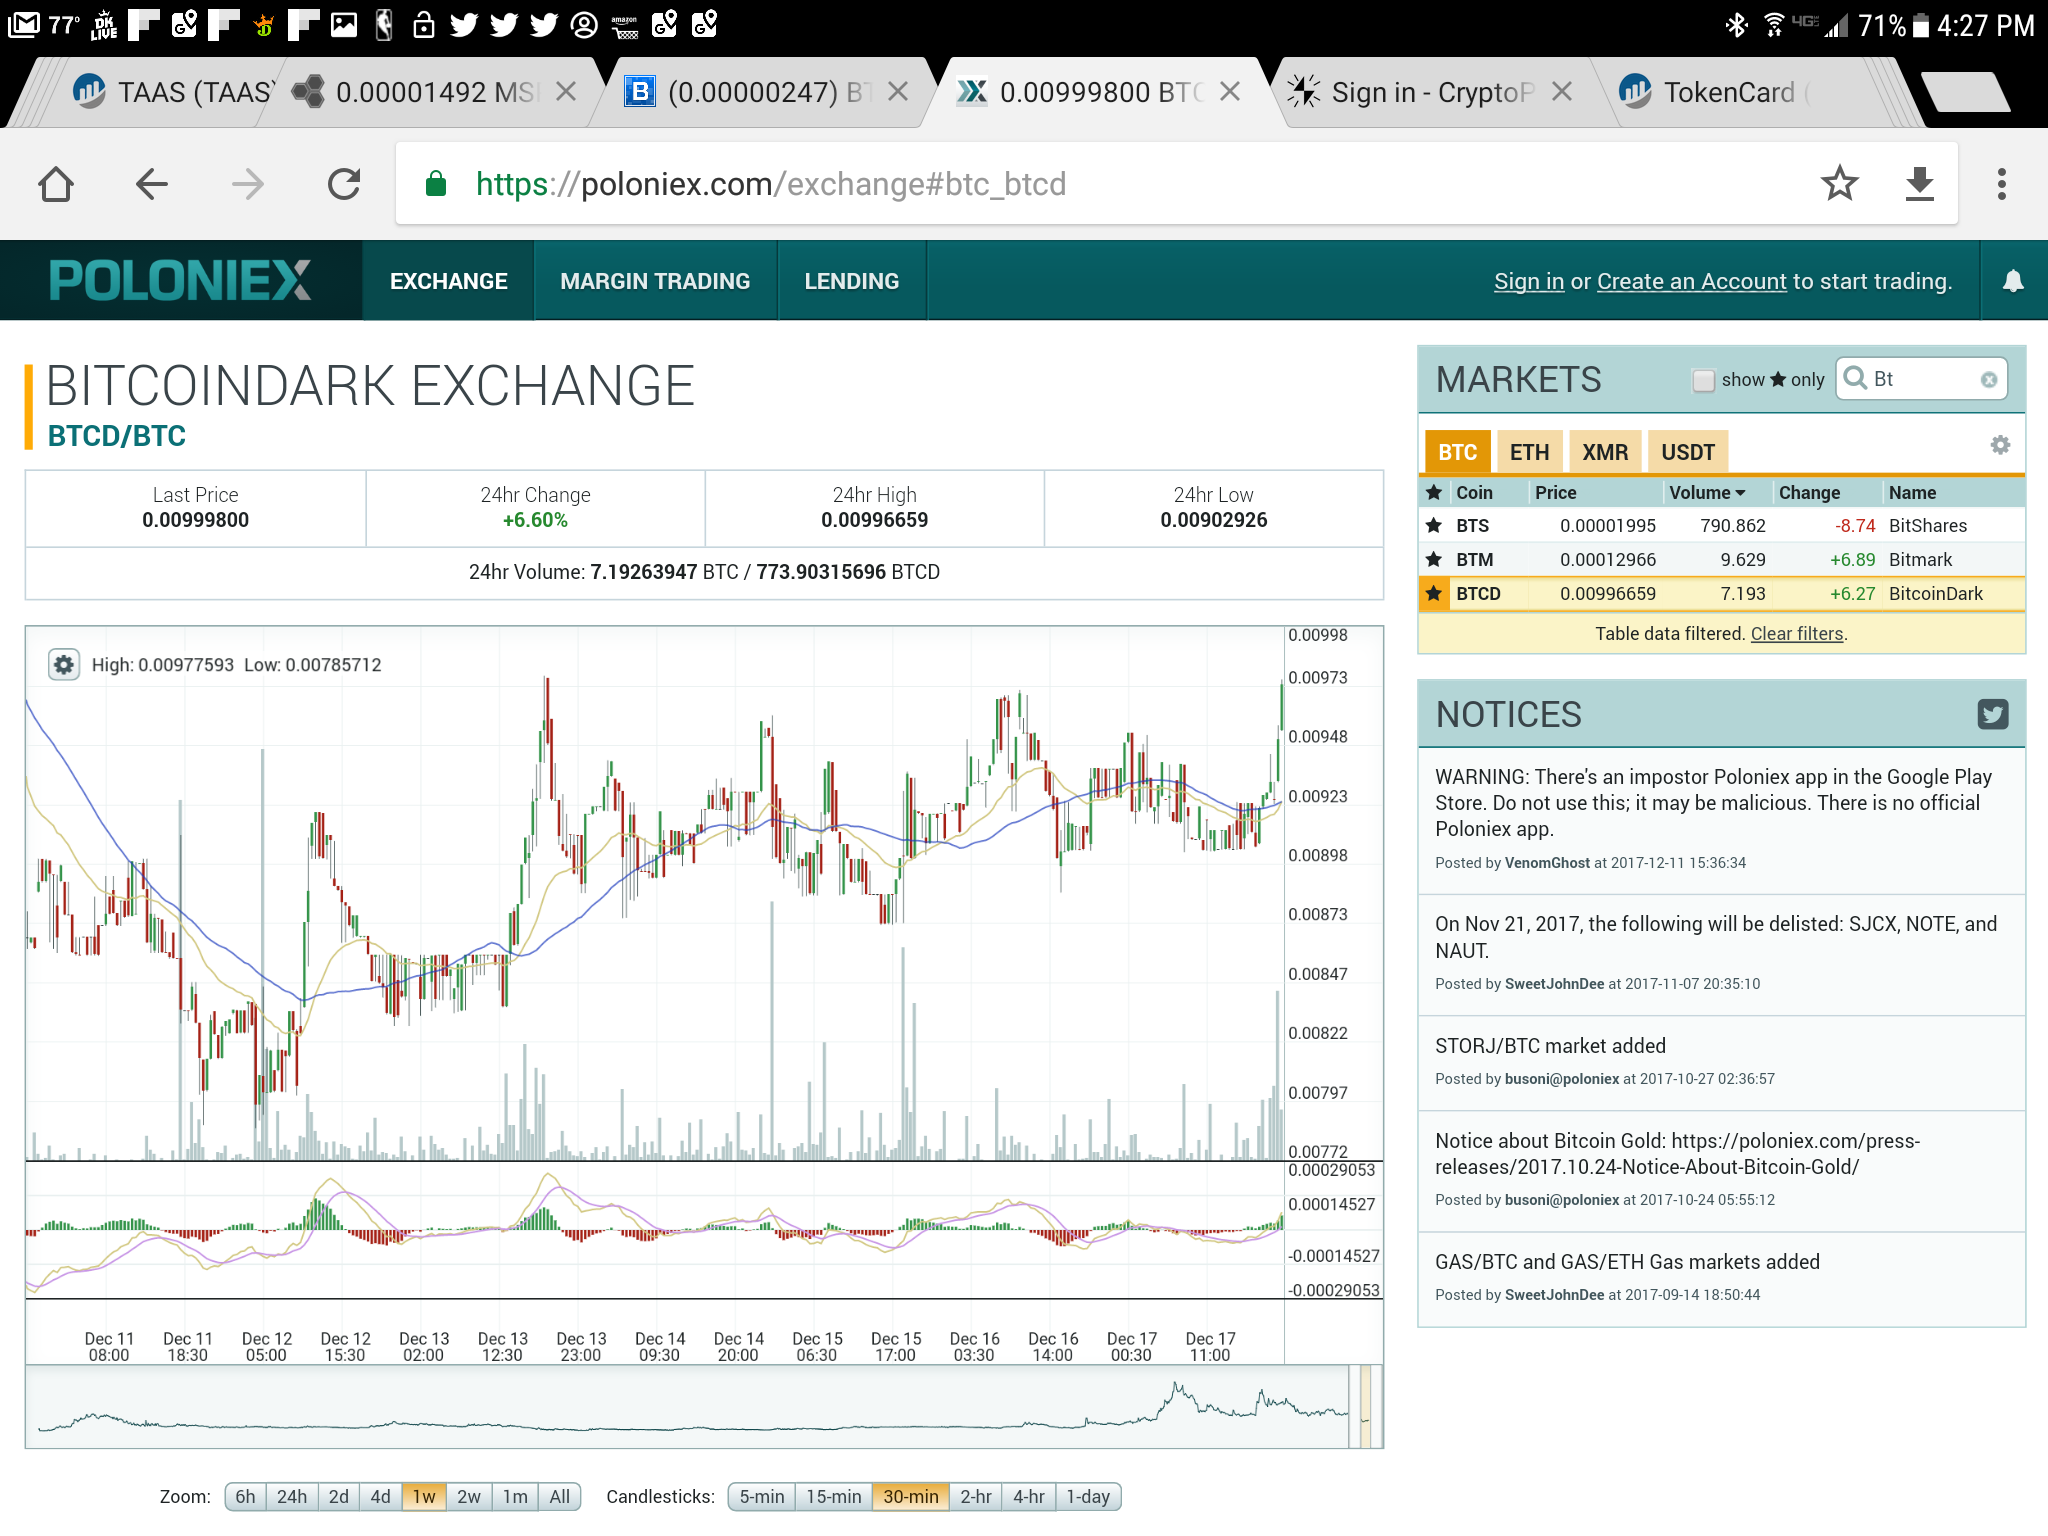Image resolution: width=2048 pixels, height=1536 pixels.
Task: Open the notifications bell icon
Action: 2013,281
